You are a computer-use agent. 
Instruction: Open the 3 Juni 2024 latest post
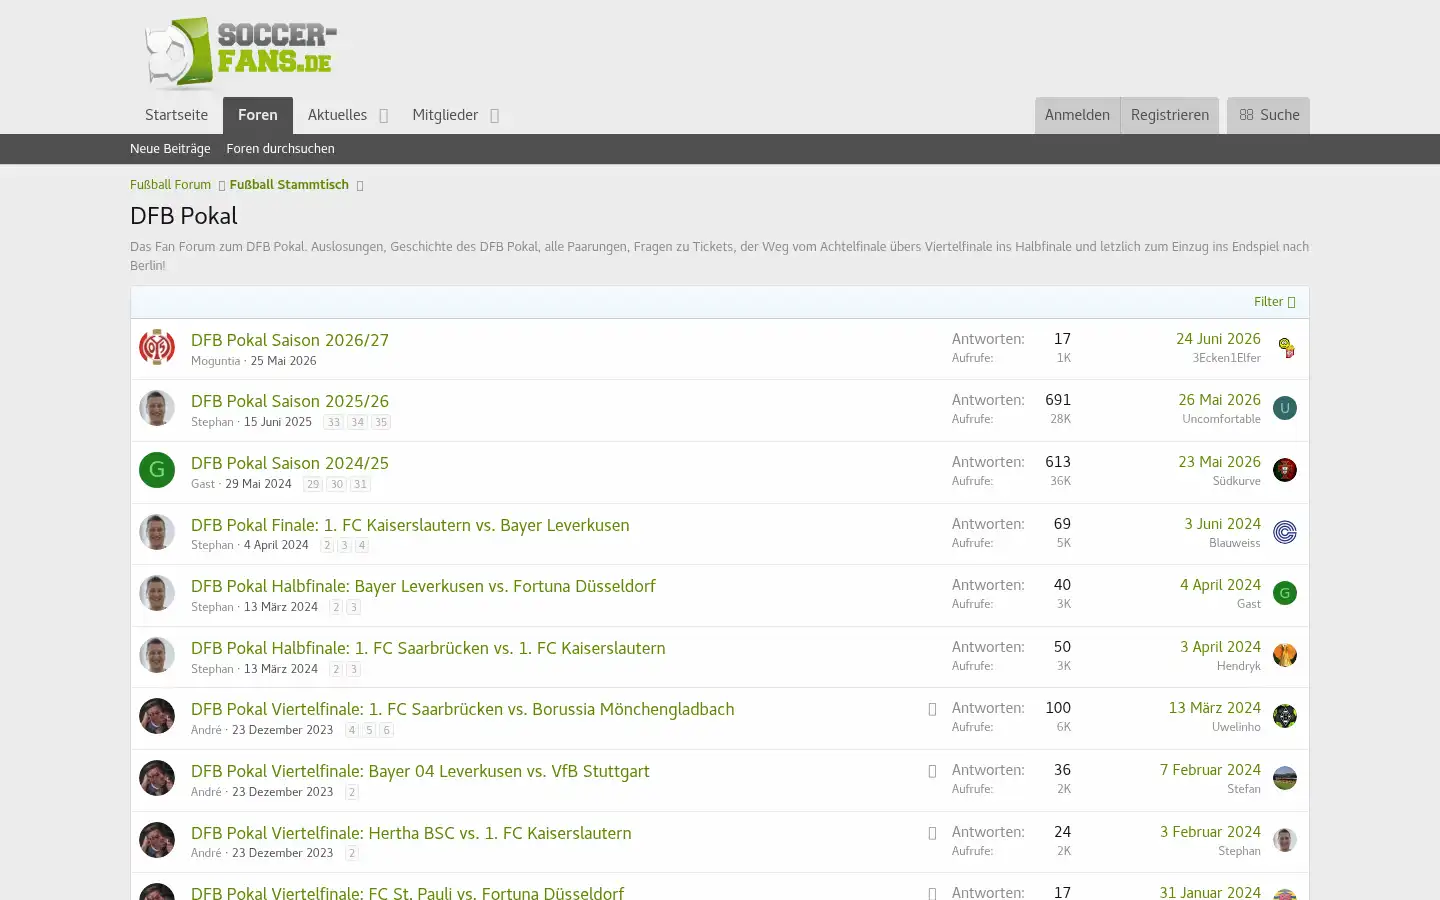coord(1223,524)
